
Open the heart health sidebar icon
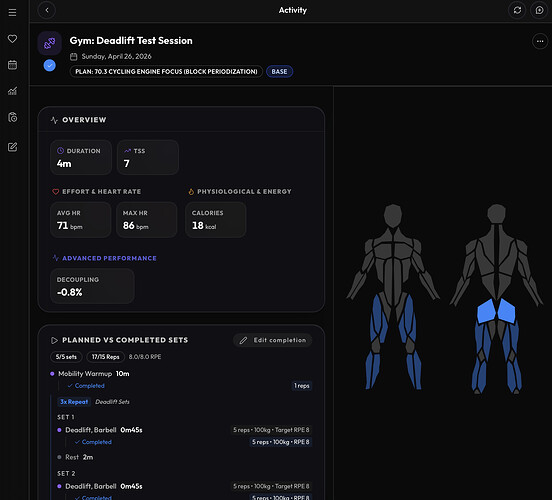pos(12,38)
